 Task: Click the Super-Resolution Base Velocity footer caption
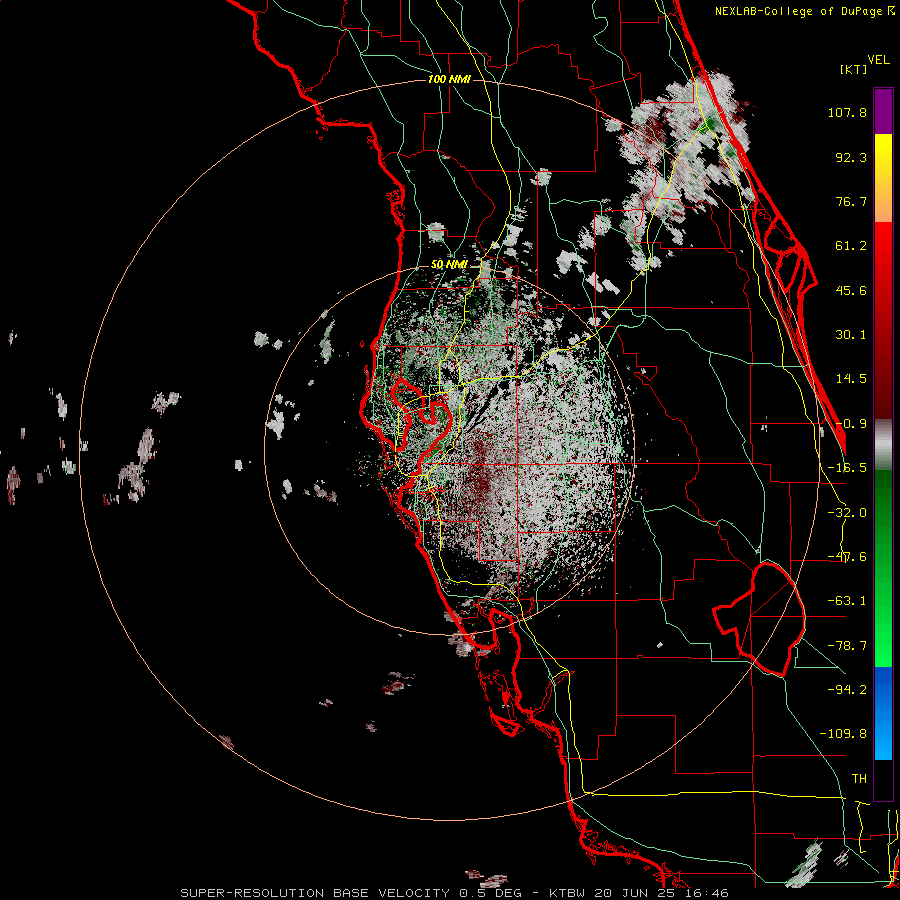[455, 893]
